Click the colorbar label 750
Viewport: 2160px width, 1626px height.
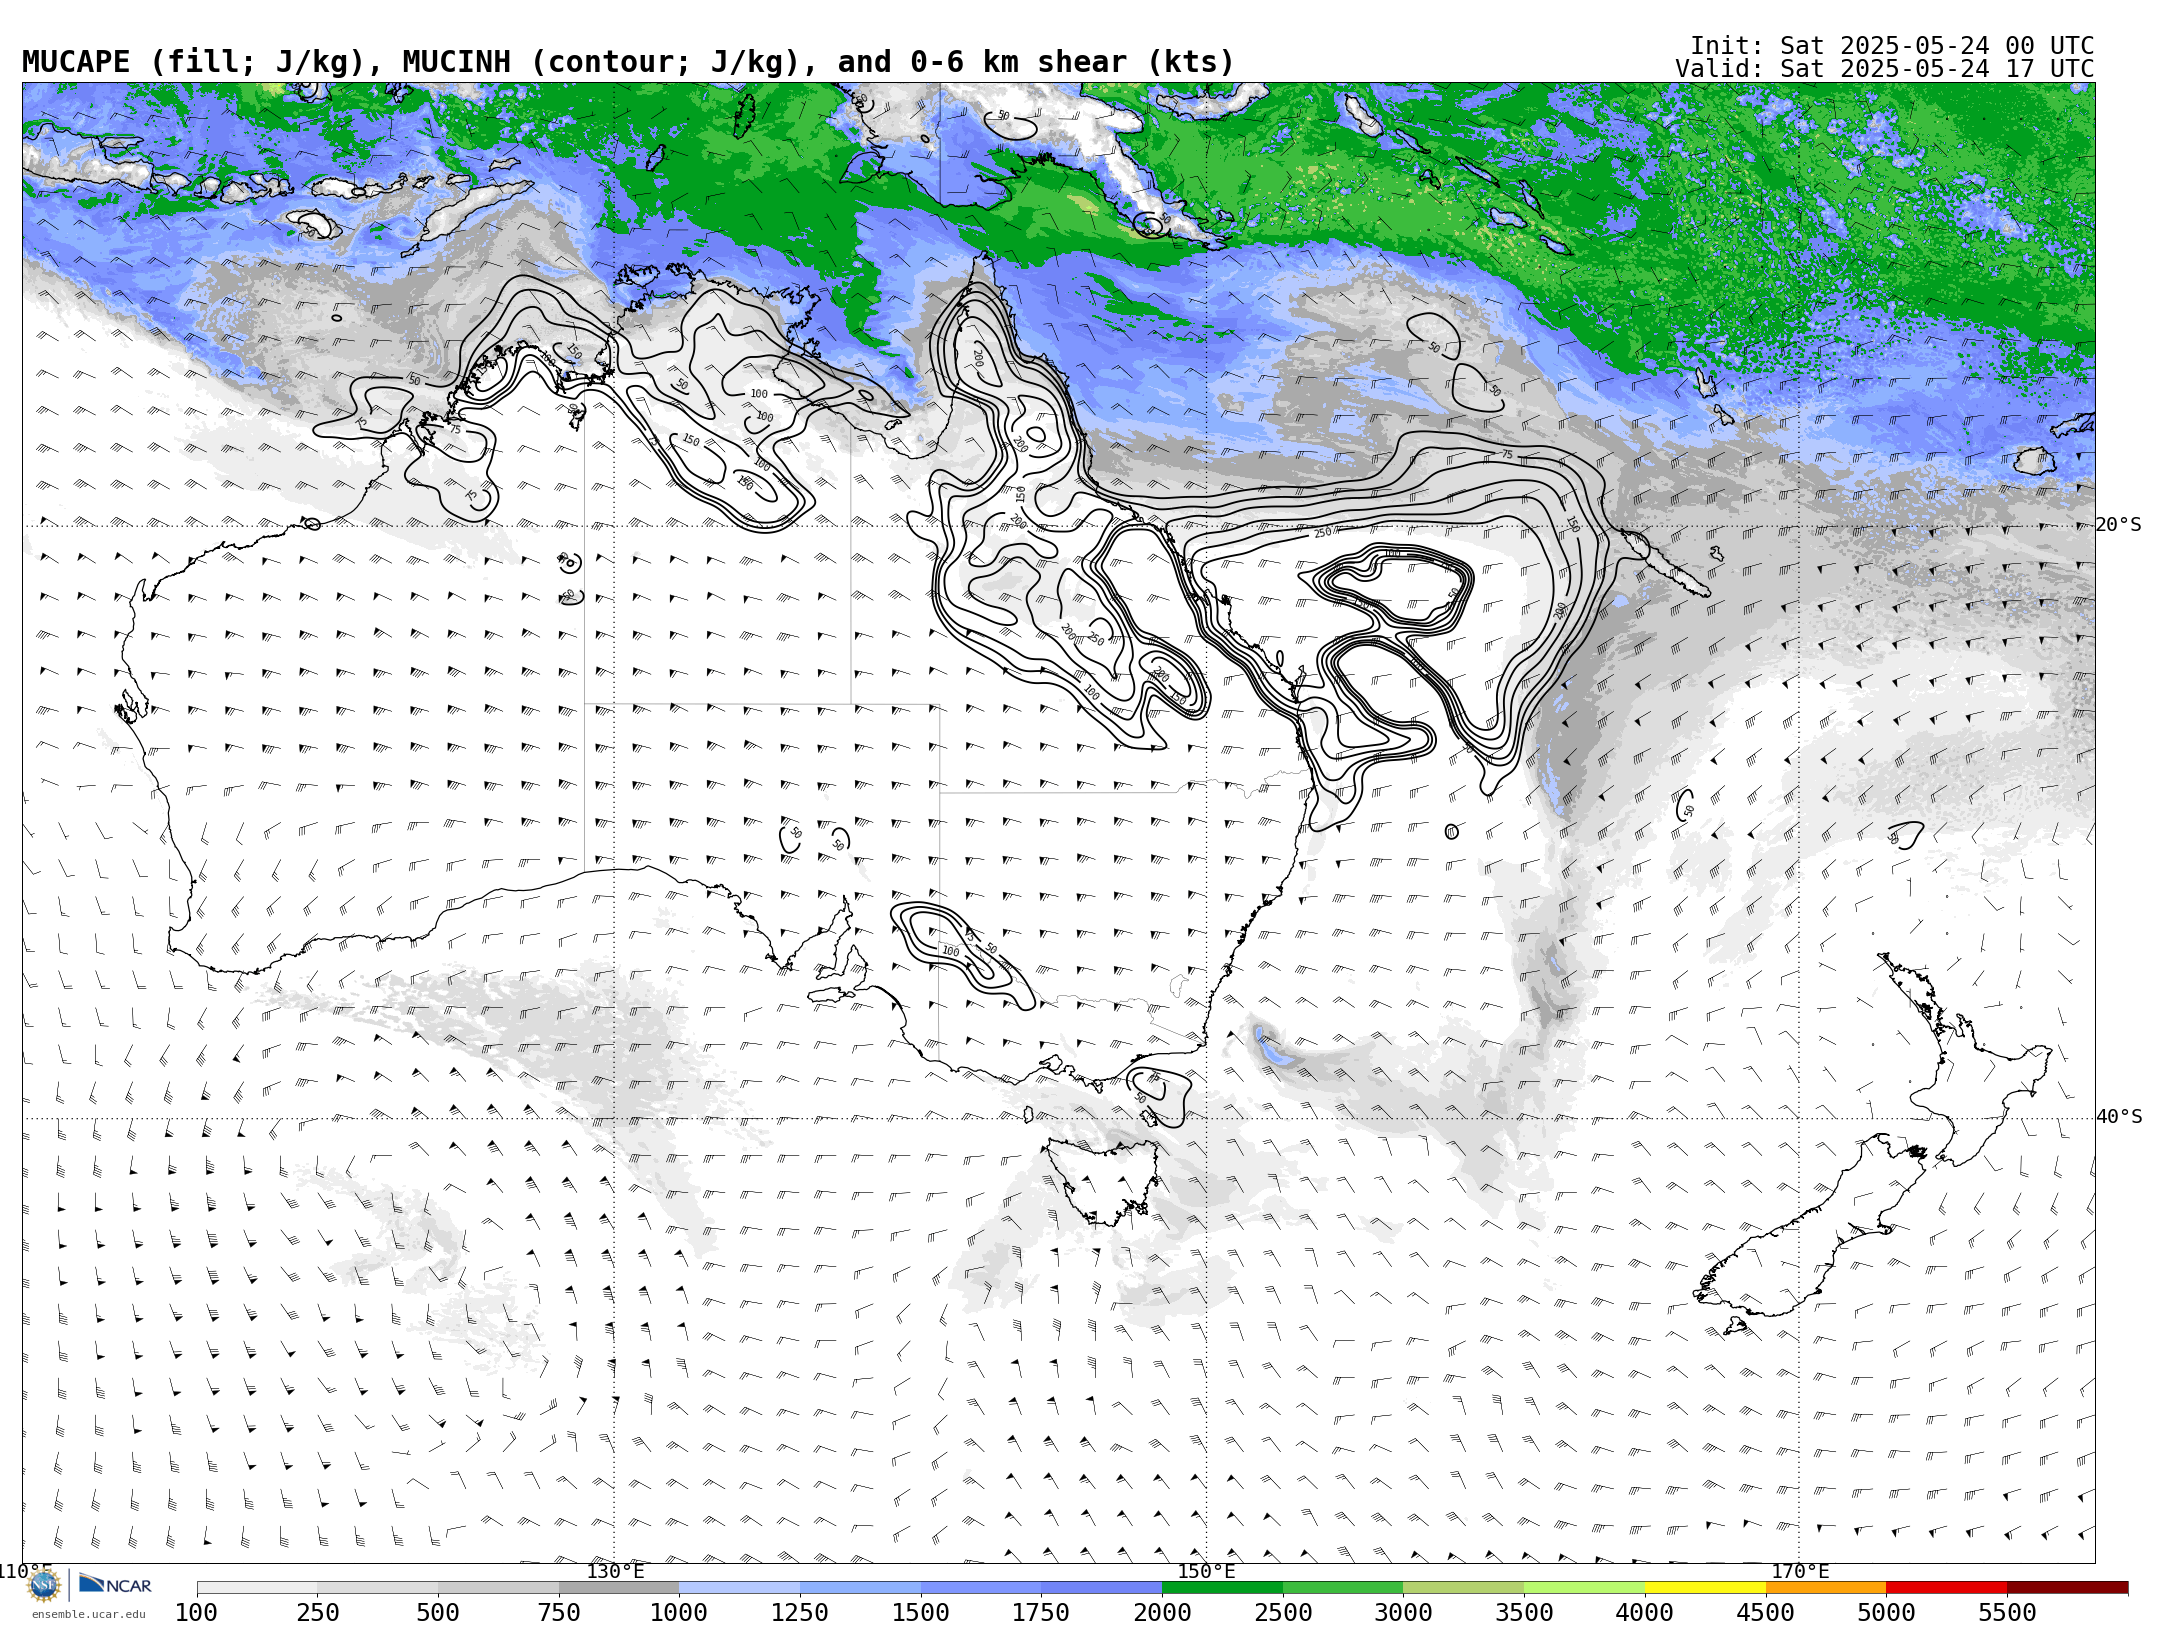point(558,1612)
